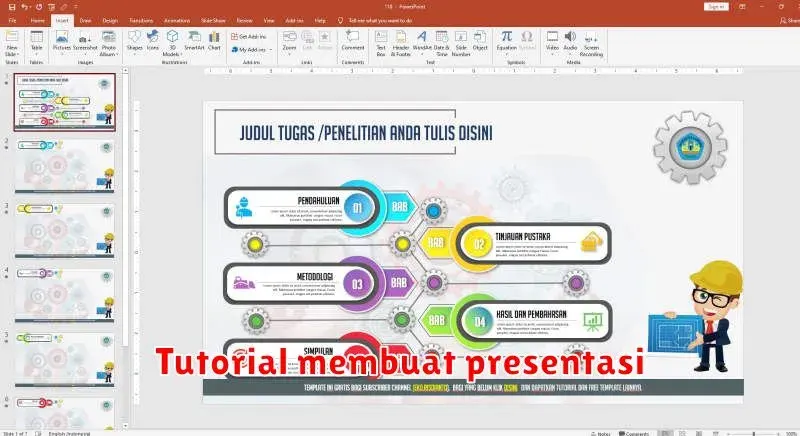
Task: Click the PENDAHULUAN heading on the slide
Action: [318, 201]
